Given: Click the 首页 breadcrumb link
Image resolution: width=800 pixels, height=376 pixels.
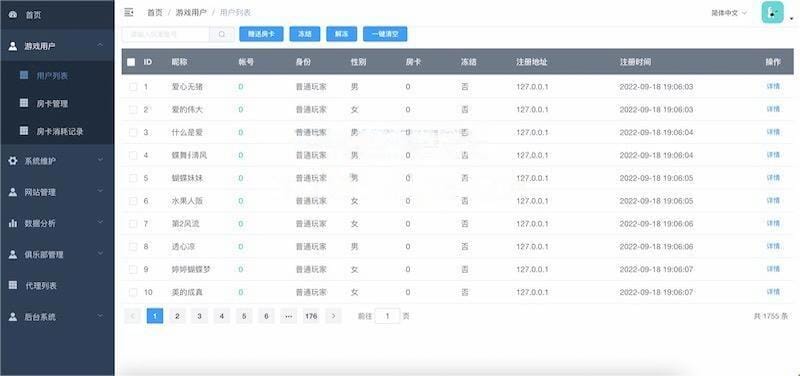Looking at the screenshot, I should click(x=155, y=12).
